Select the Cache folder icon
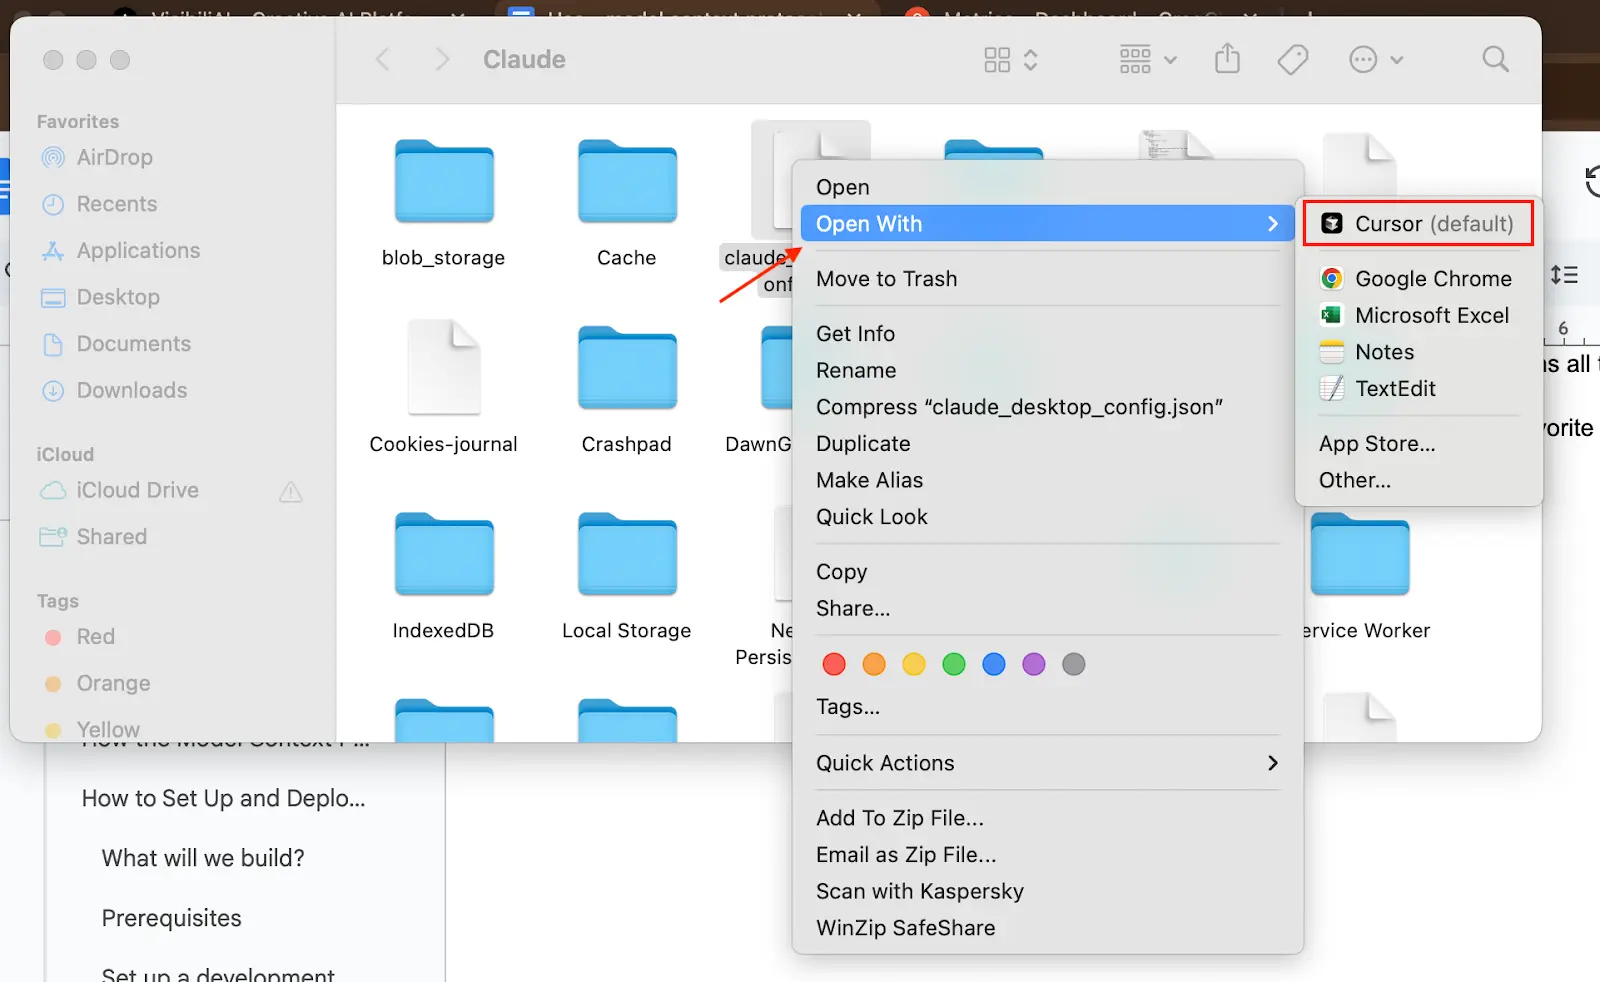Viewport: 1600px width, 982px height. point(627,181)
